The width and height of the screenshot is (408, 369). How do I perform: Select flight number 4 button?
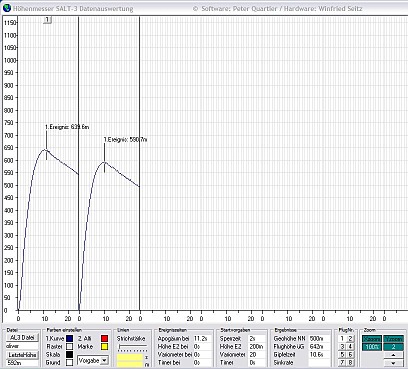(350, 347)
